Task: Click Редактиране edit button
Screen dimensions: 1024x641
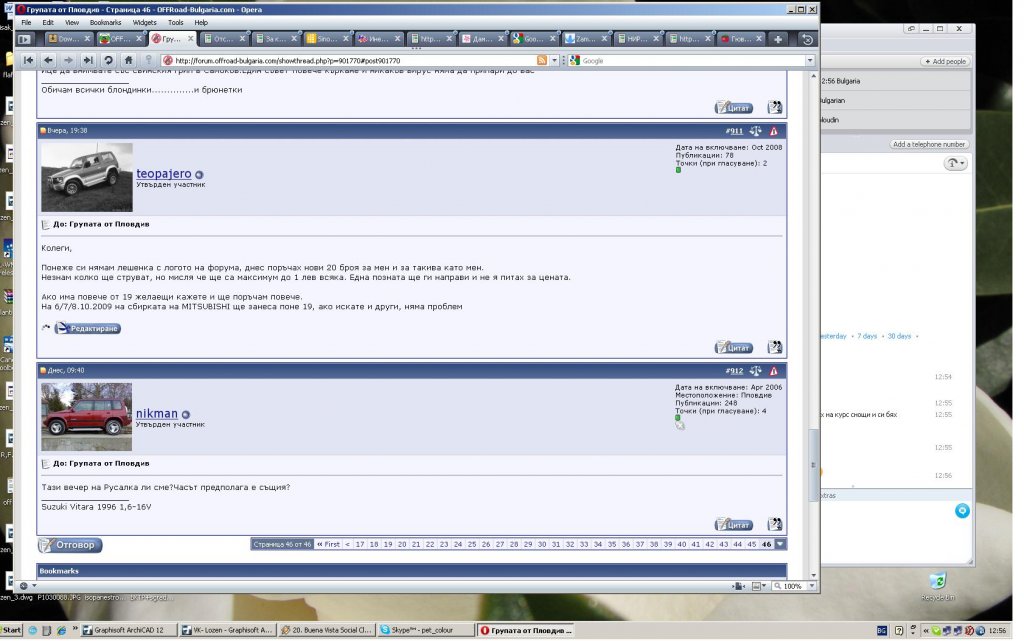Action: (x=88, y=328)
